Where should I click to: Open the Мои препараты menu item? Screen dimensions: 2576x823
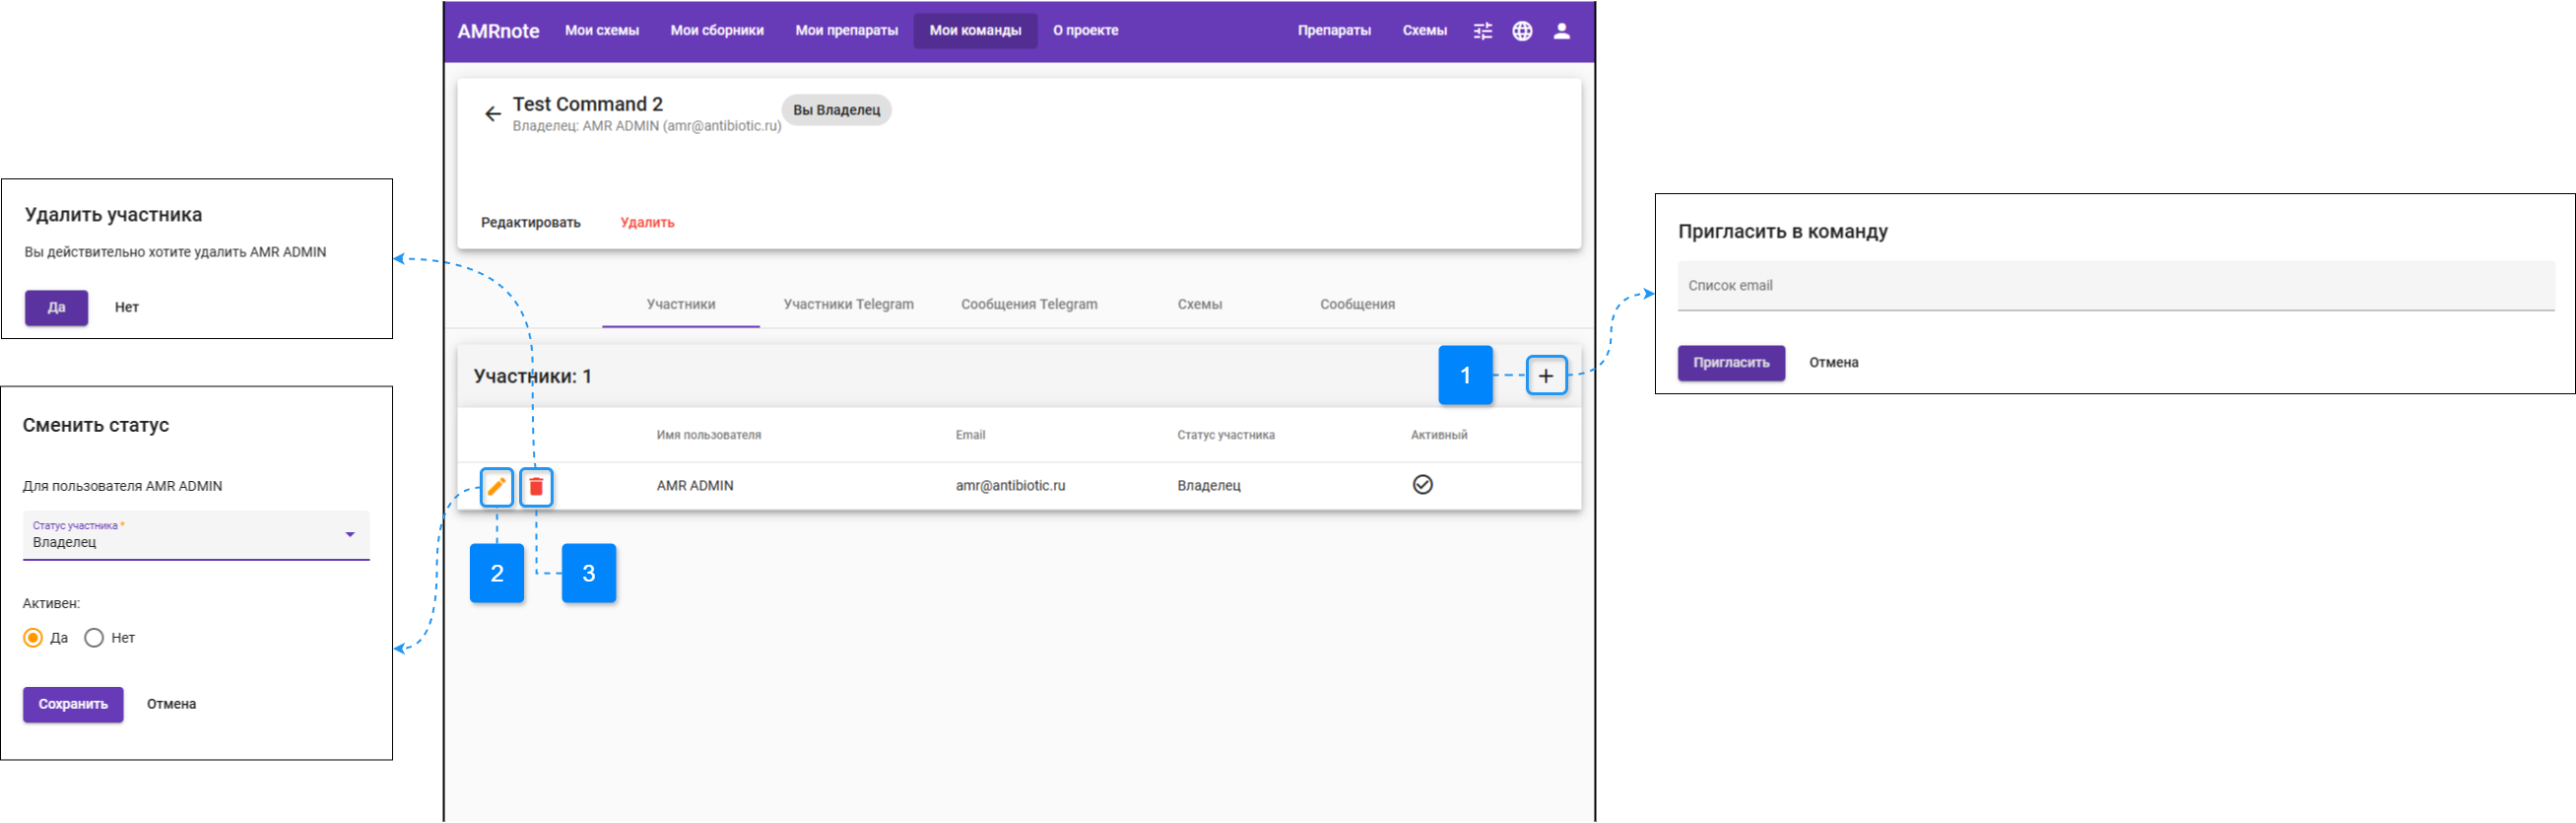tap(847, 31)
